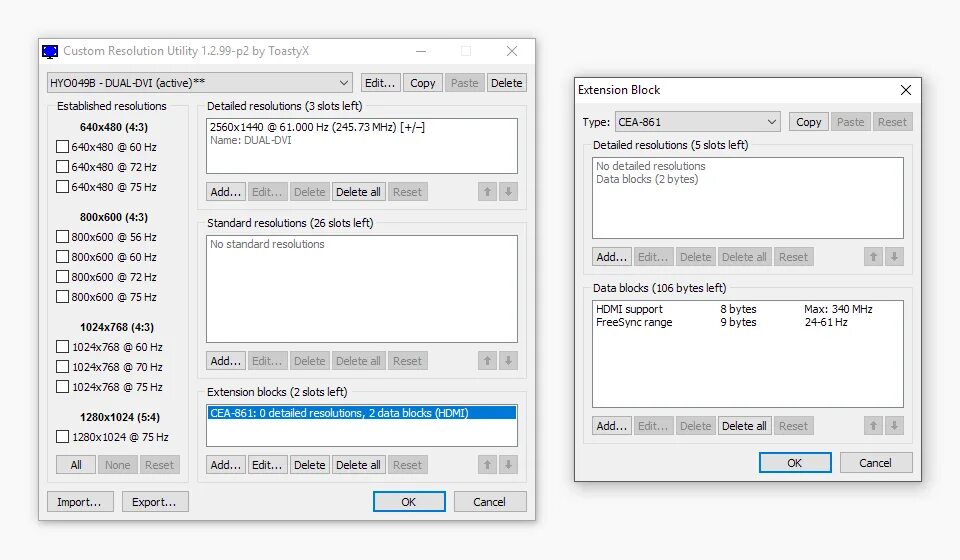This screenshot has height=560, width=960.
Task: Check 800x600 @ 75 Hz
Action: click(62, 297)
